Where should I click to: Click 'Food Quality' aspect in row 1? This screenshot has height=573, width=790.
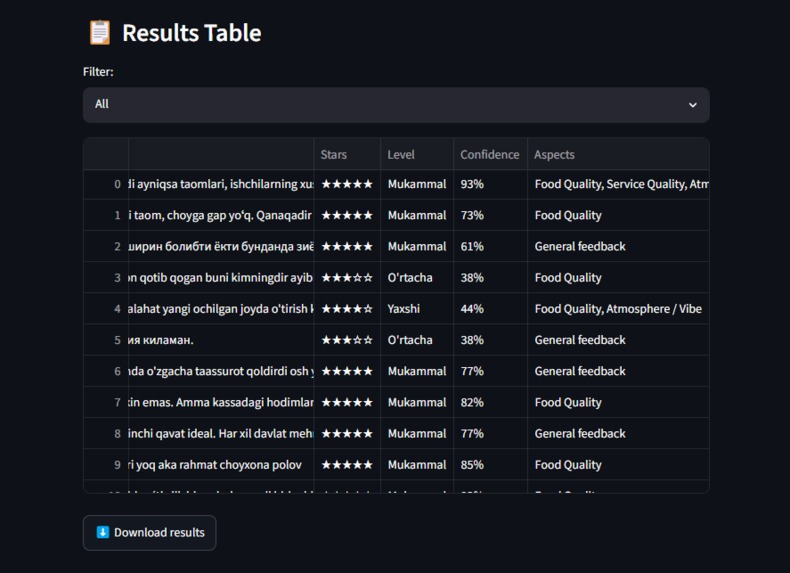coord(618,216)
